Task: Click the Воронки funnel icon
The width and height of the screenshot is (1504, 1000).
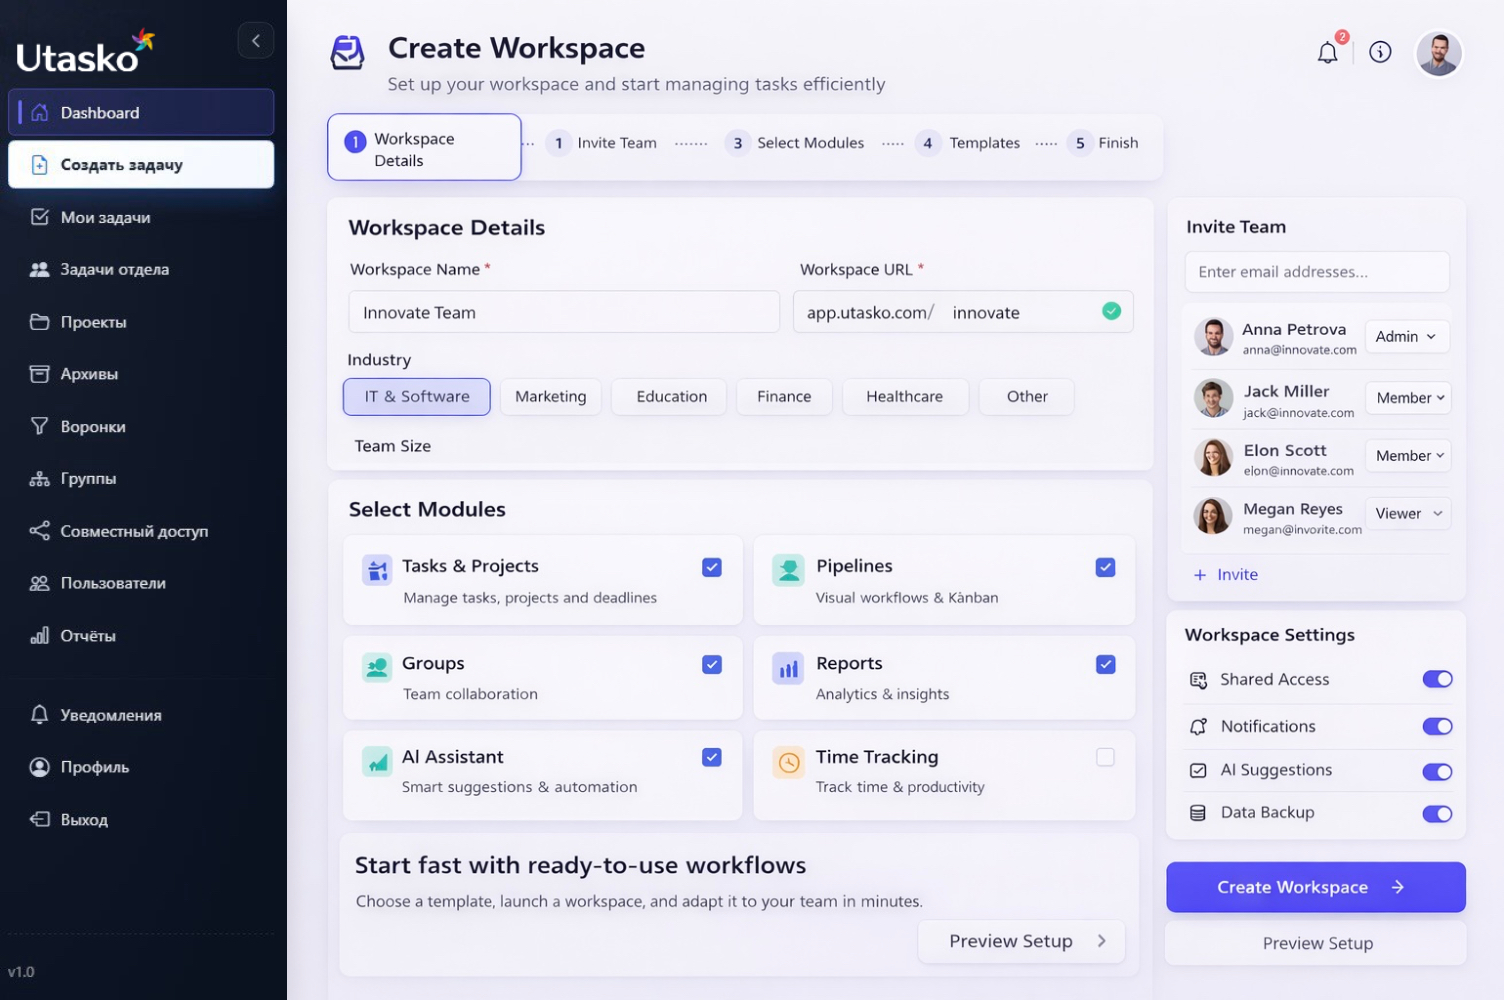Action: 39,426
